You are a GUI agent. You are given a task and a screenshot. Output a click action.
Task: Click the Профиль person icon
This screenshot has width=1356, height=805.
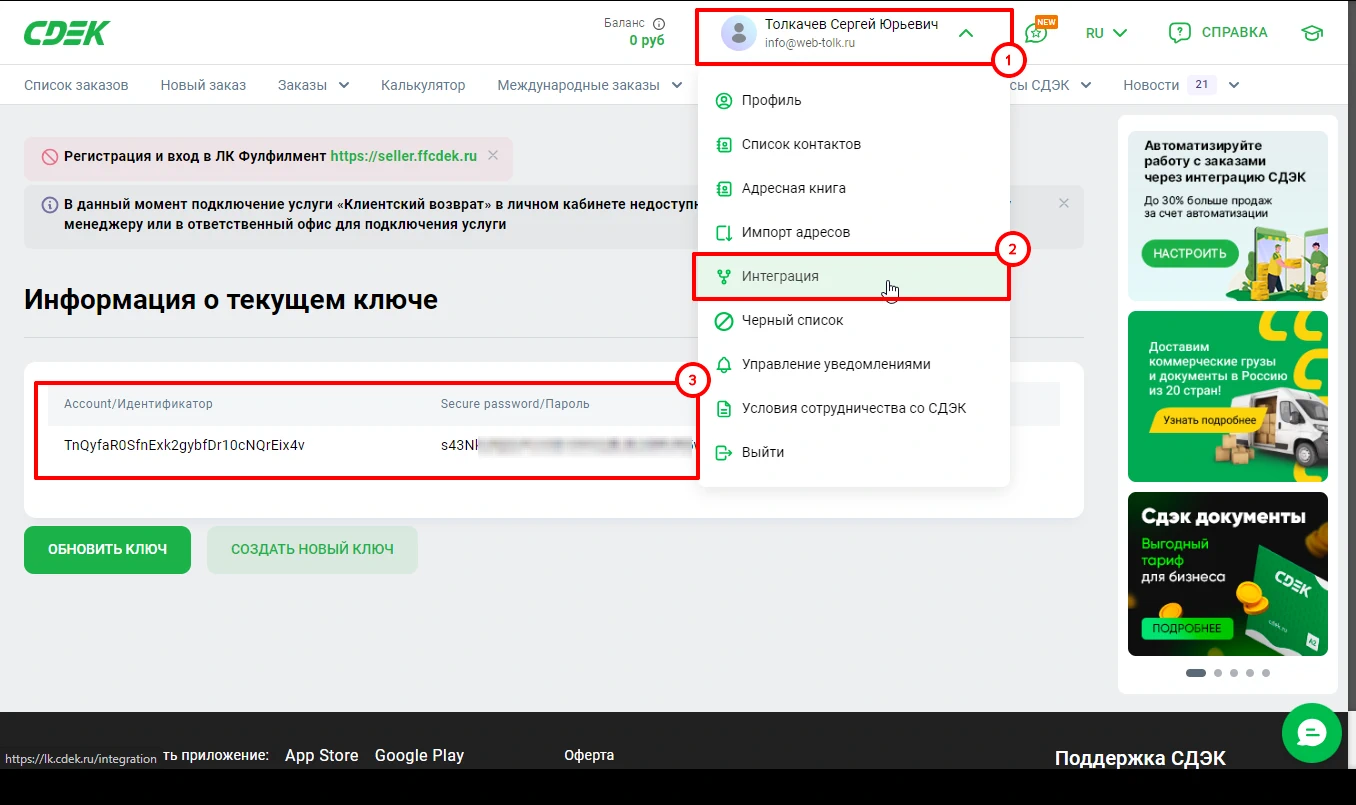coord(724,100)
